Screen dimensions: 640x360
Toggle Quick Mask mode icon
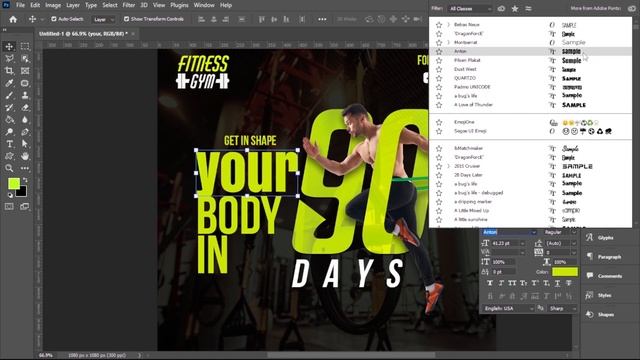[9, 207]
